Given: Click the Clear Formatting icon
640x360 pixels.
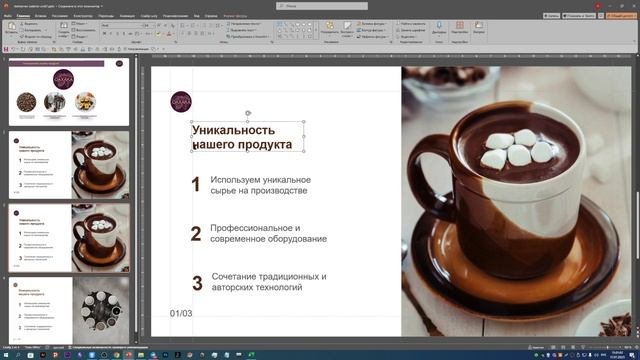Looking at the screenshot, I should pyautogui.click(x=172, y=25).
